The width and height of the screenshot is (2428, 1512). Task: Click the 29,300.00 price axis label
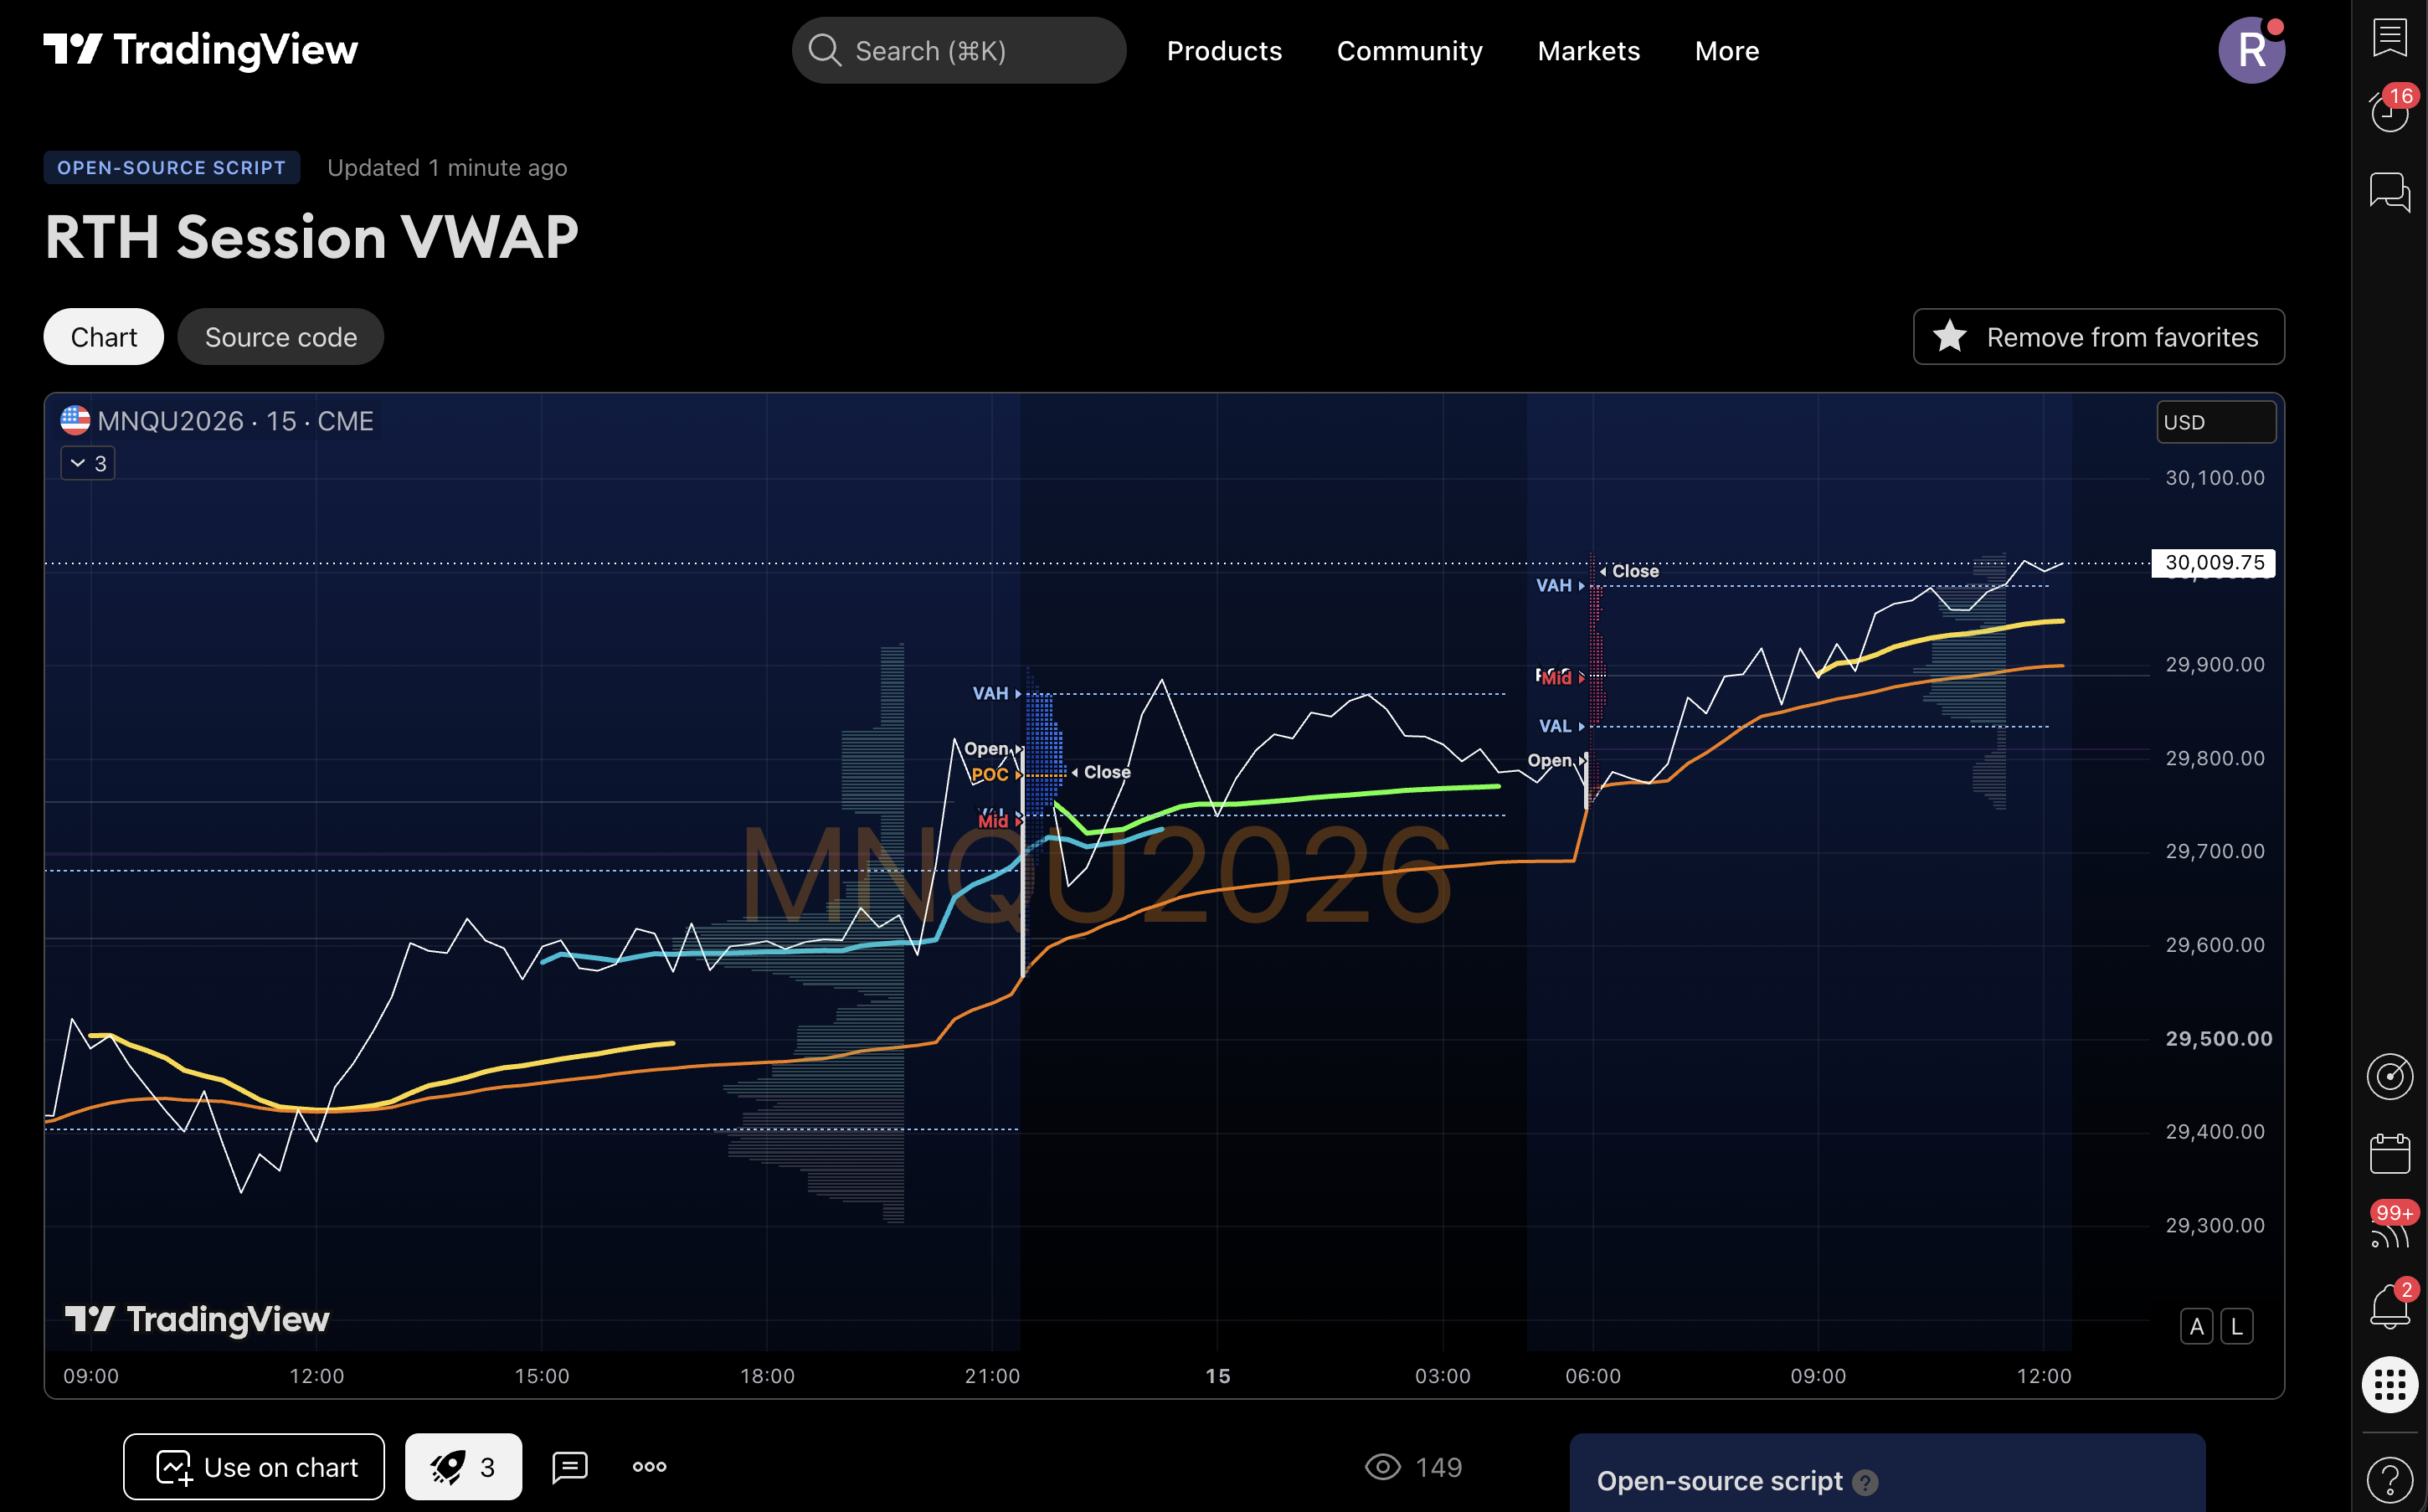(x=2214, y=1225)
